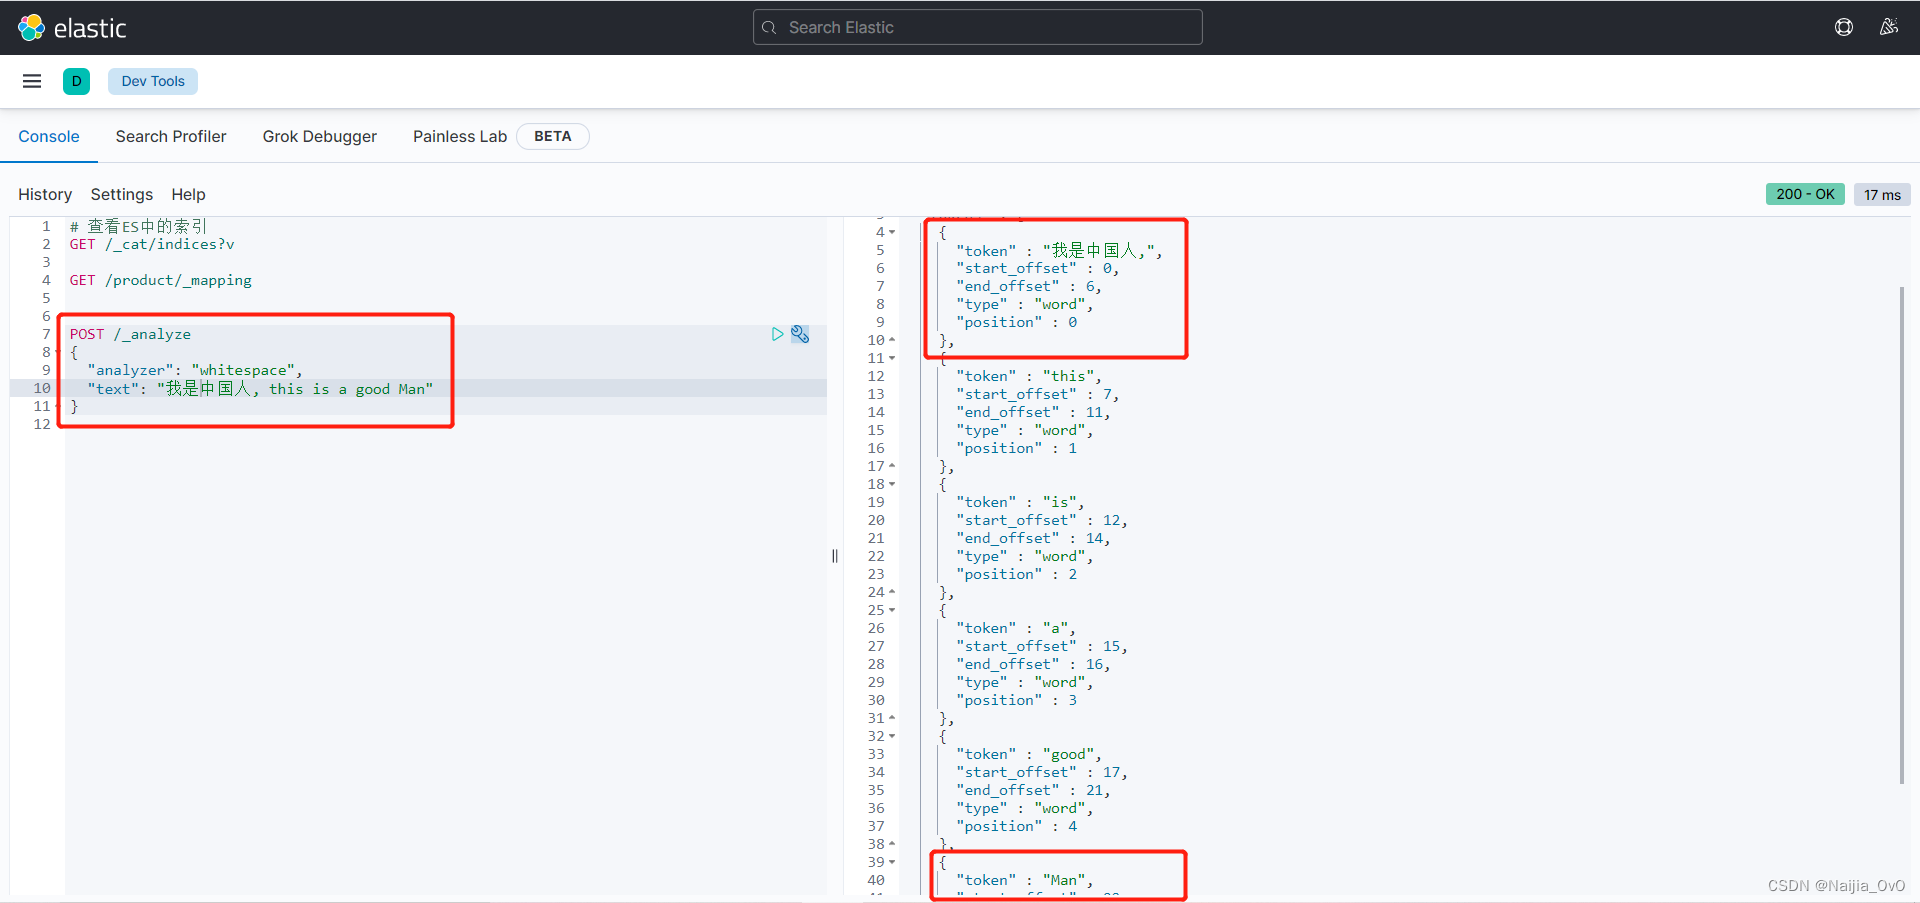This screenshot has height=903, width=1920.
Task: Collapse the fold toggle beside line 24
Action: click(890, 592)
